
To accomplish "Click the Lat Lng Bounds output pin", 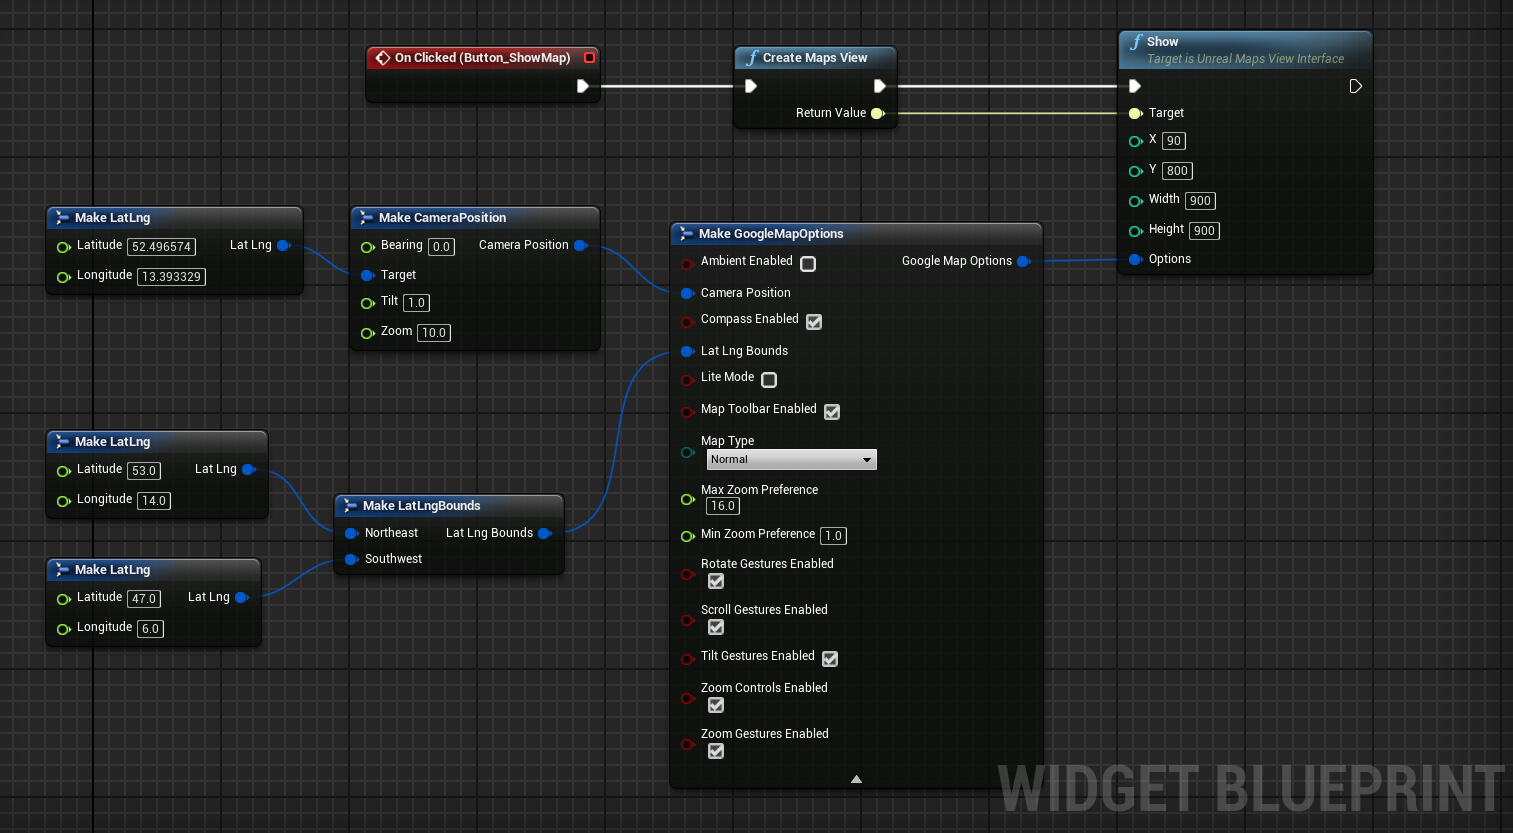I will tap(545, 533).
